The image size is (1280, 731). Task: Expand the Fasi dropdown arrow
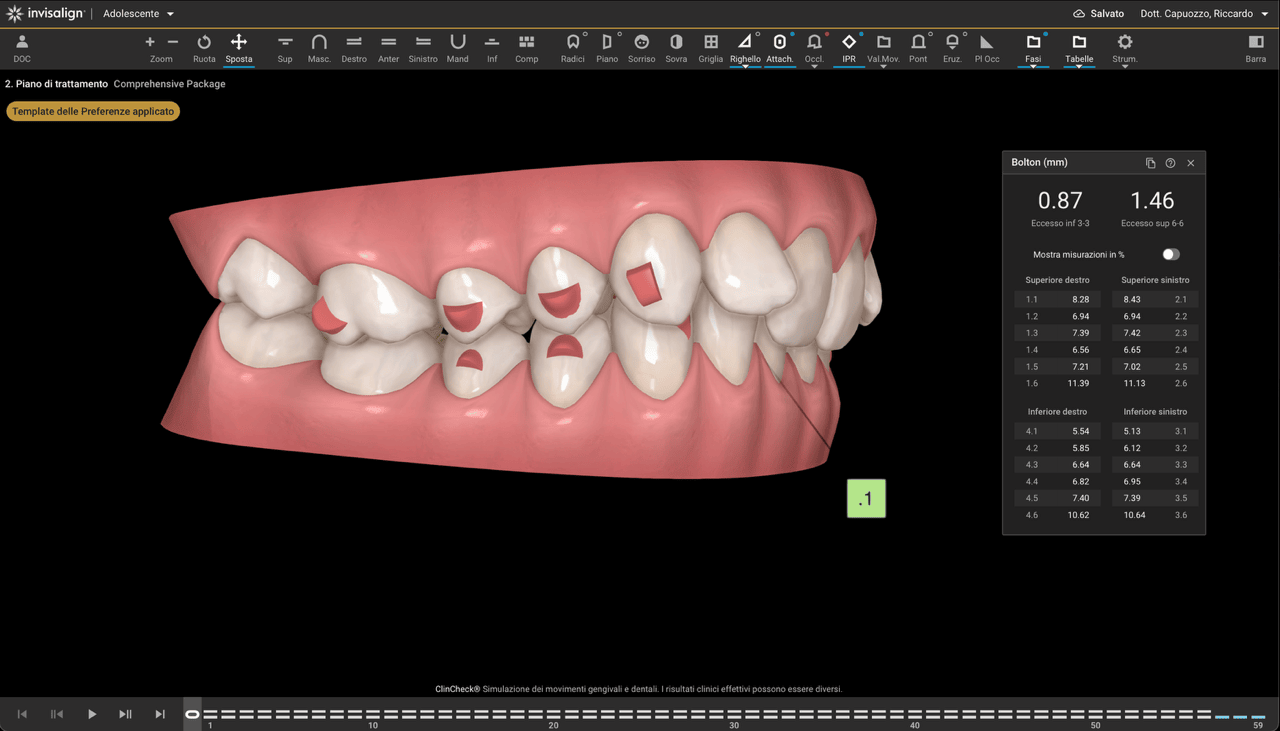click(1033, 67)
